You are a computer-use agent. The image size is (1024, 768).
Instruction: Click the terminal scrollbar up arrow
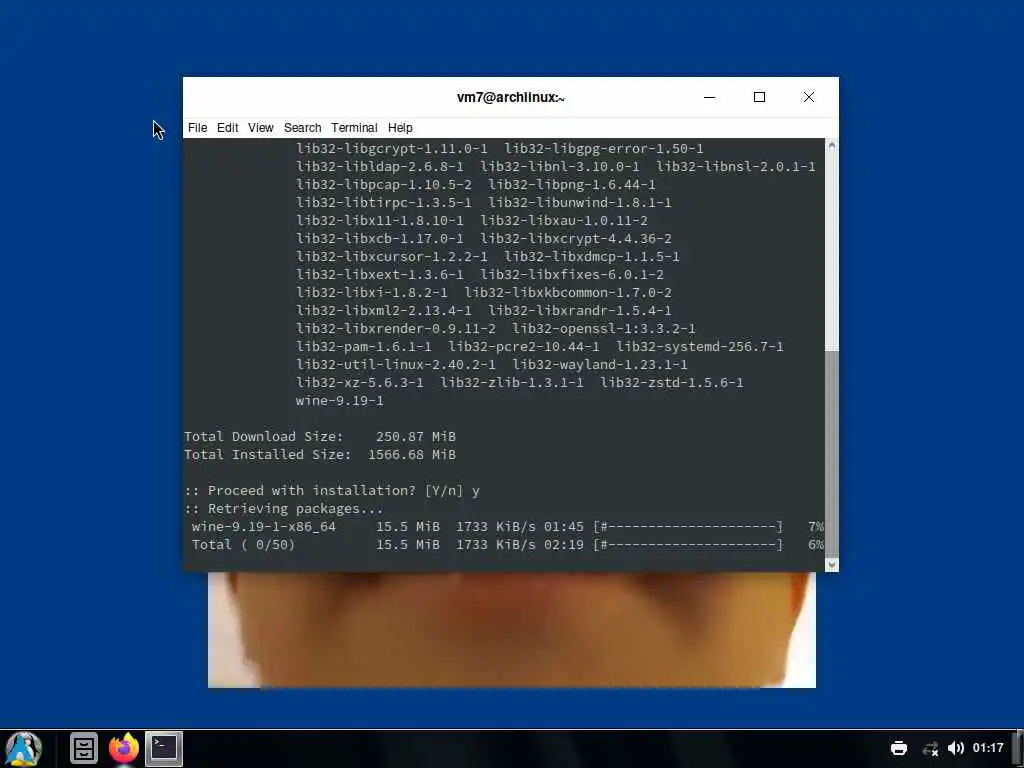tap(831, 145)
